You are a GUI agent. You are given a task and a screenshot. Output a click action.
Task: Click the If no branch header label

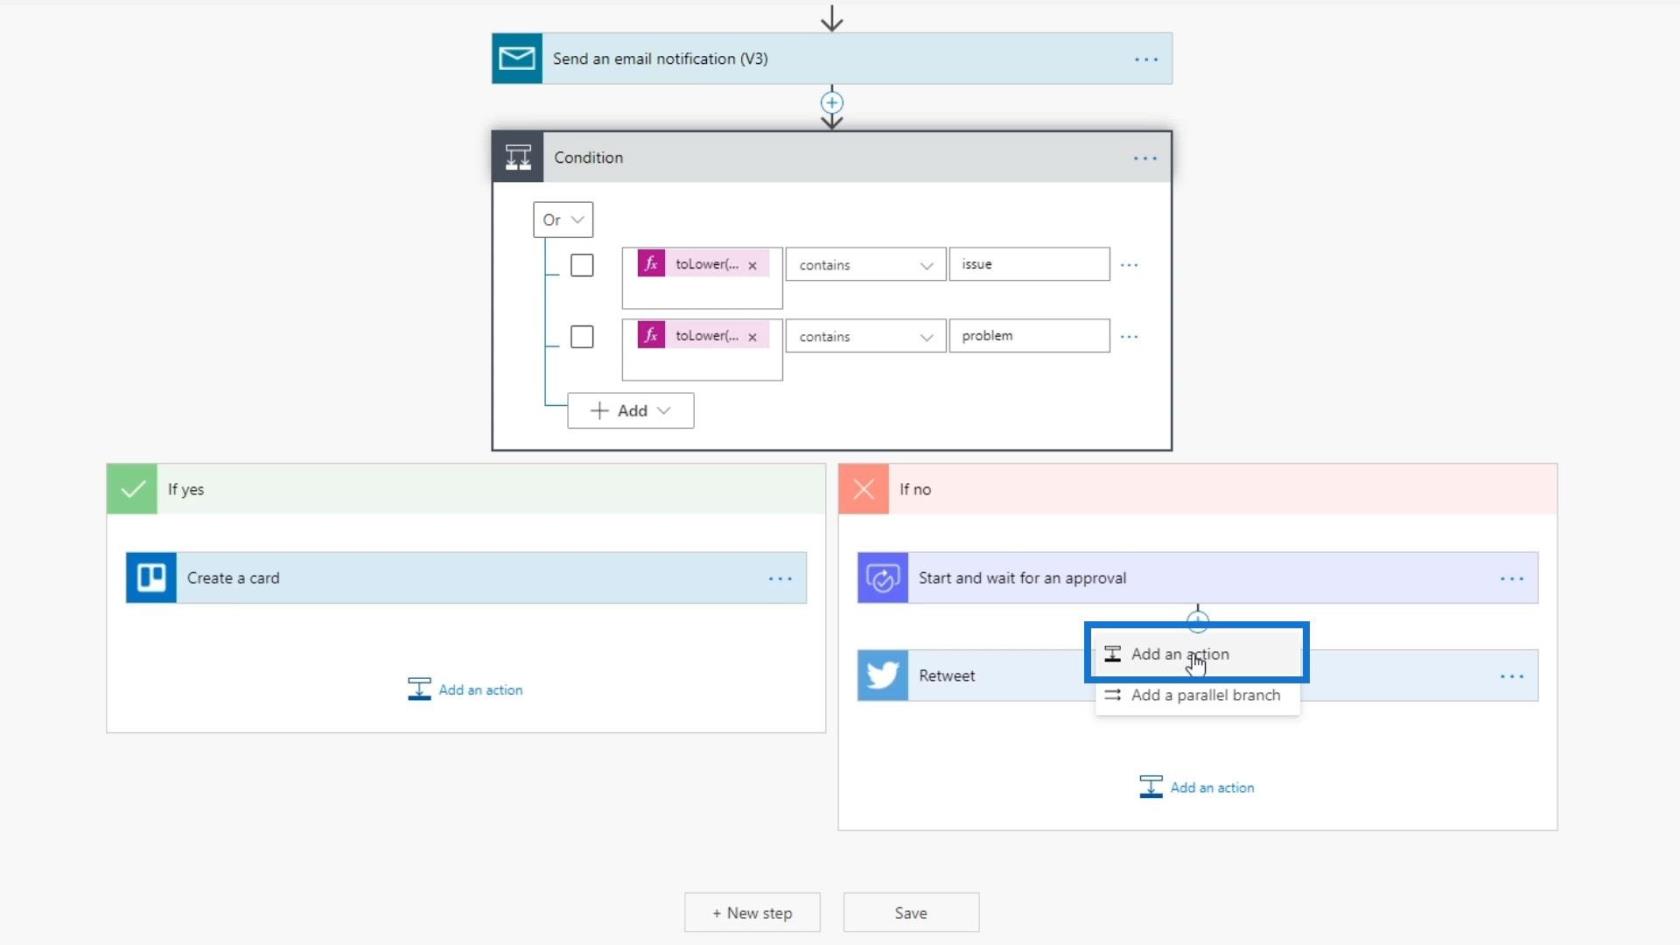(x=915, y=489)
